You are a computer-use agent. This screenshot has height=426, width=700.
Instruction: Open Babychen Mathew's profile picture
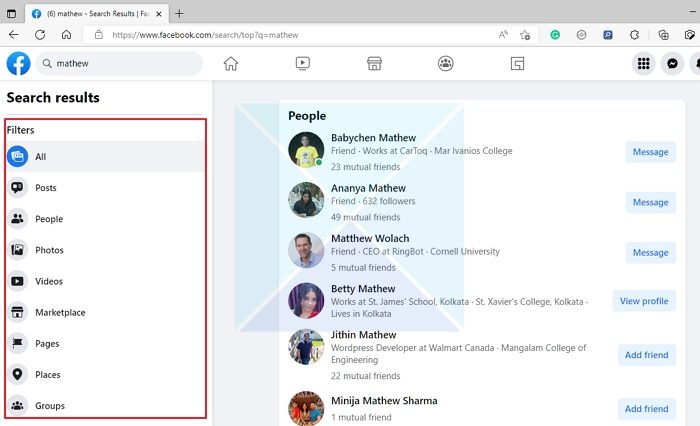tap(306, 150)
